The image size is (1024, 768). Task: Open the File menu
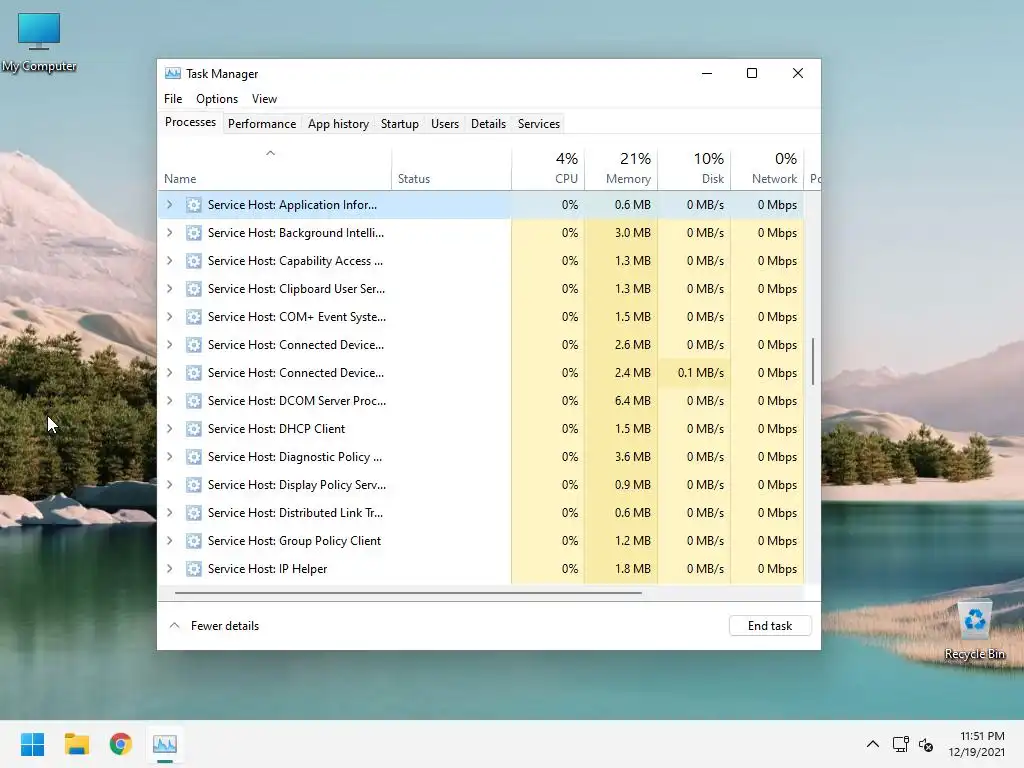pyautogui.click(x=173, y=99)
